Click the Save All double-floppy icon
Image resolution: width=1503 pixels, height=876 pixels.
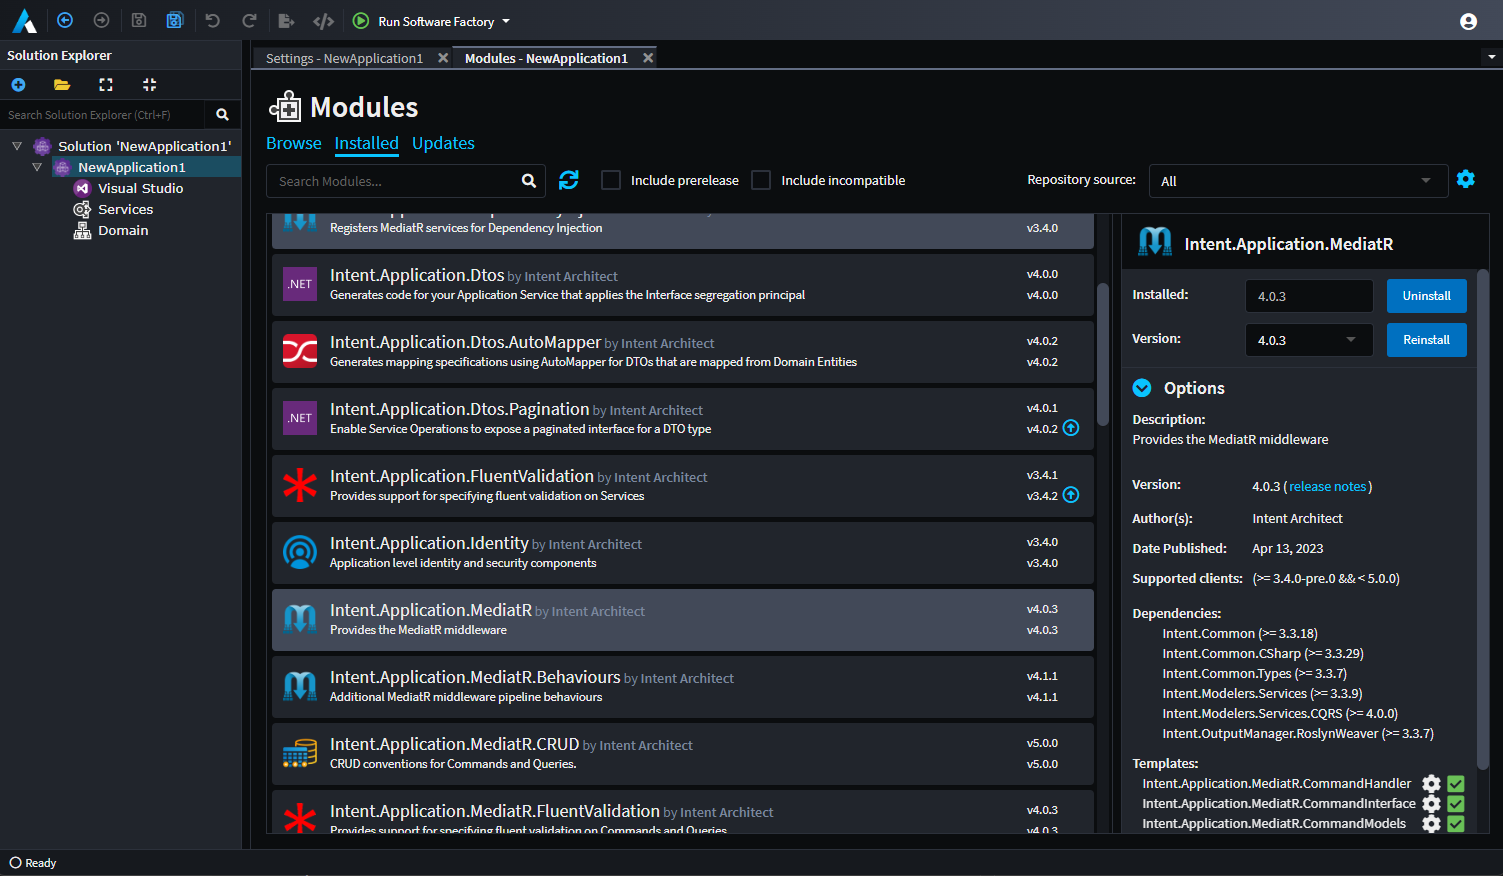click(x=175, y=20)
